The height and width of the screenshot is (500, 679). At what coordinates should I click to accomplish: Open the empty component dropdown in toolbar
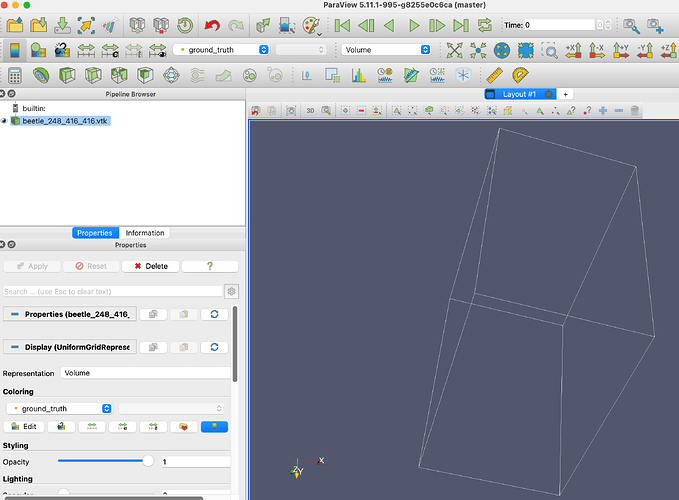pos(301,50)
